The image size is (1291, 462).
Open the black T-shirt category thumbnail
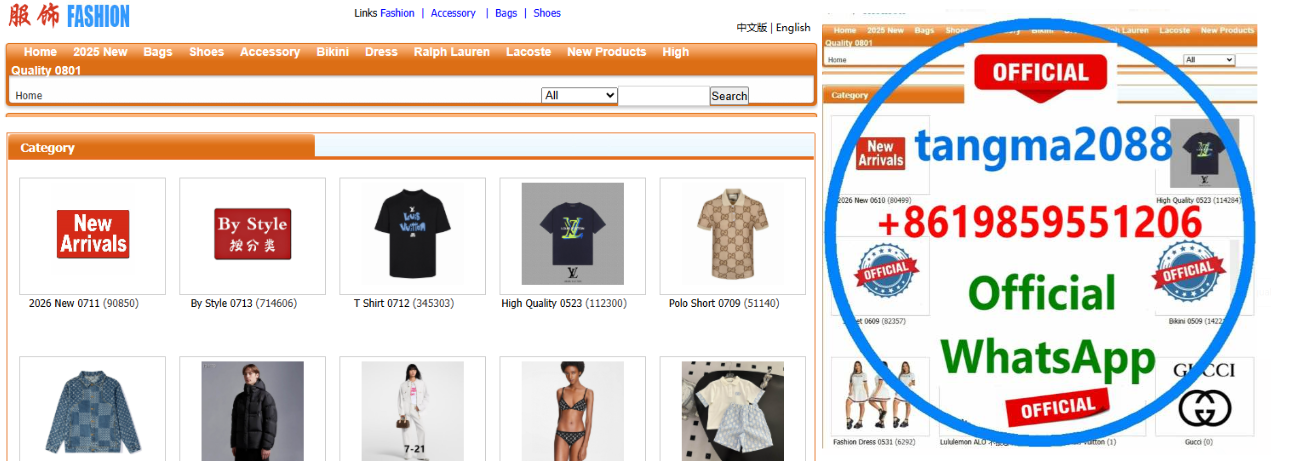click(x=413, y=234)
